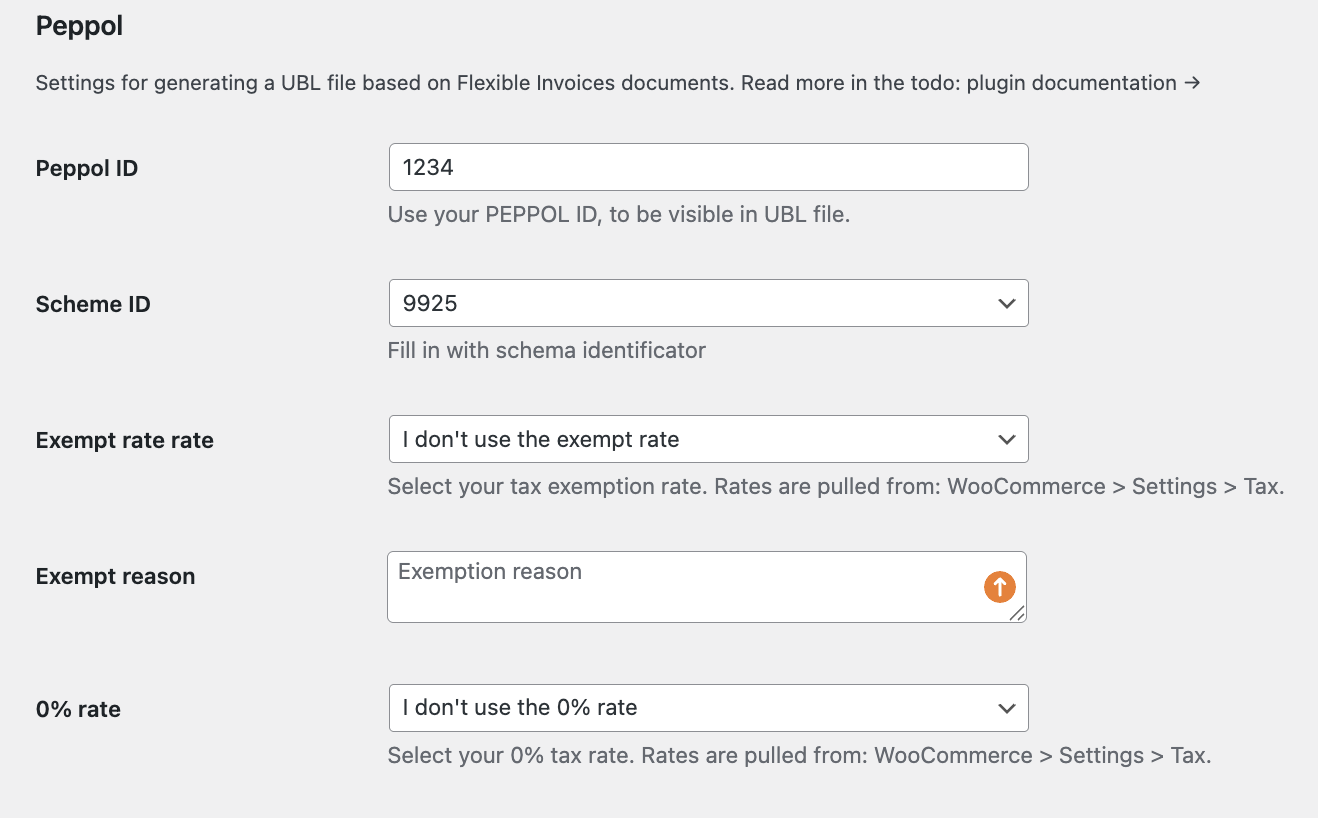The width and height of the screenshot is (1318, 818).
Task: Open the Scheme ID selector showing 9925
Action: (708, 303)
